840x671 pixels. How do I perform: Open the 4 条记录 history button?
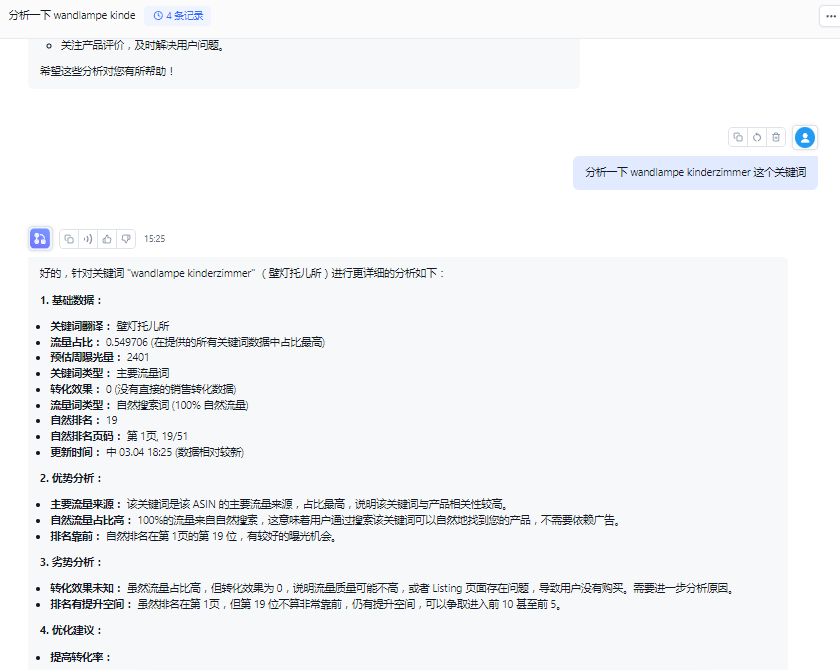[178, 16]
